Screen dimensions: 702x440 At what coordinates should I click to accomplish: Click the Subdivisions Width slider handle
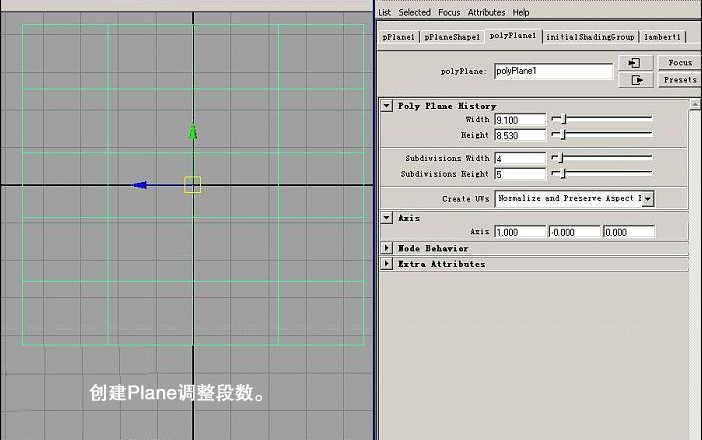[x=561, y=158]
